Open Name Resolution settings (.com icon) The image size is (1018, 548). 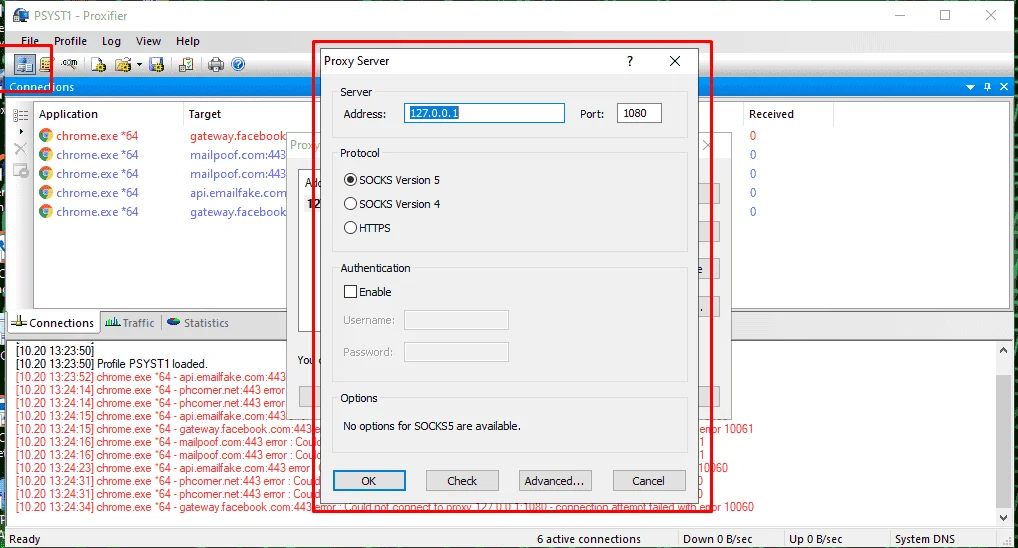69,64
